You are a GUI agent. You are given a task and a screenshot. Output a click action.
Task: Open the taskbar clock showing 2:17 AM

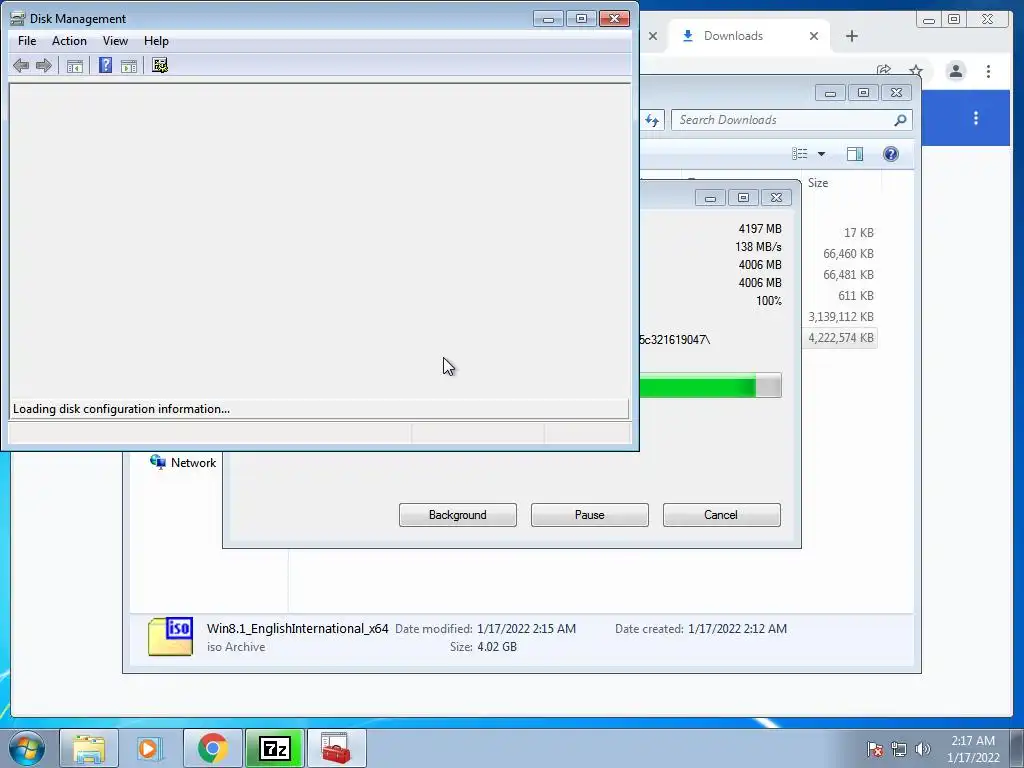click(973, 749)
